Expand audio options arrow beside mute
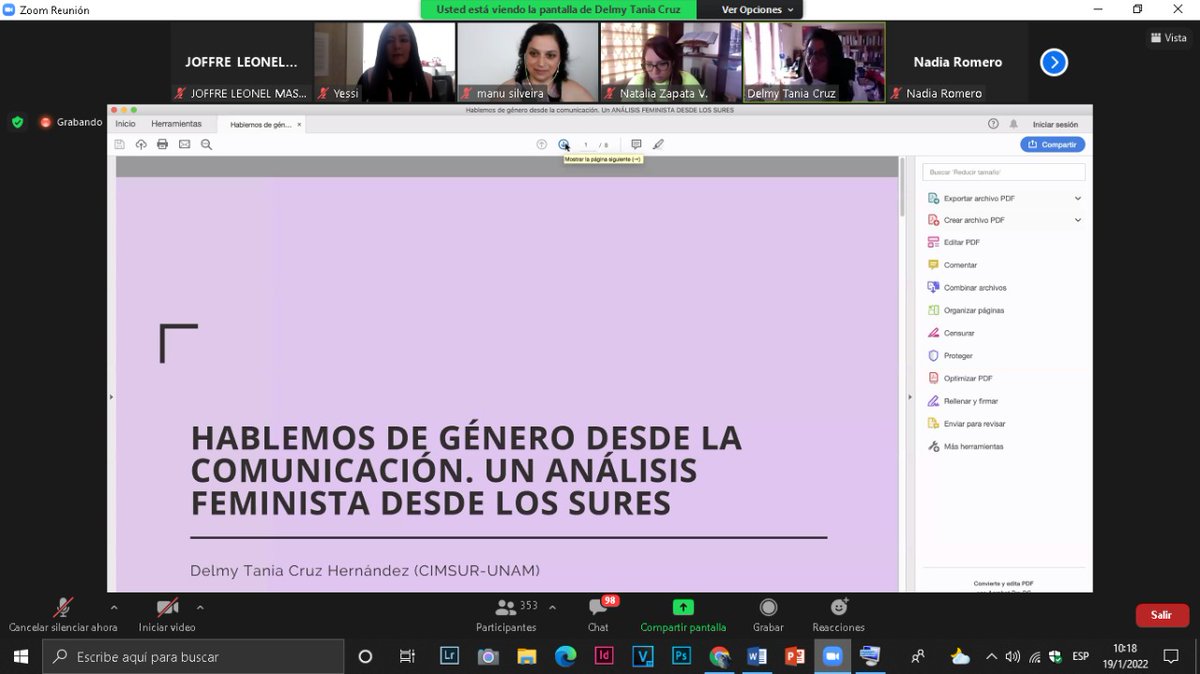 click(113, 607)
